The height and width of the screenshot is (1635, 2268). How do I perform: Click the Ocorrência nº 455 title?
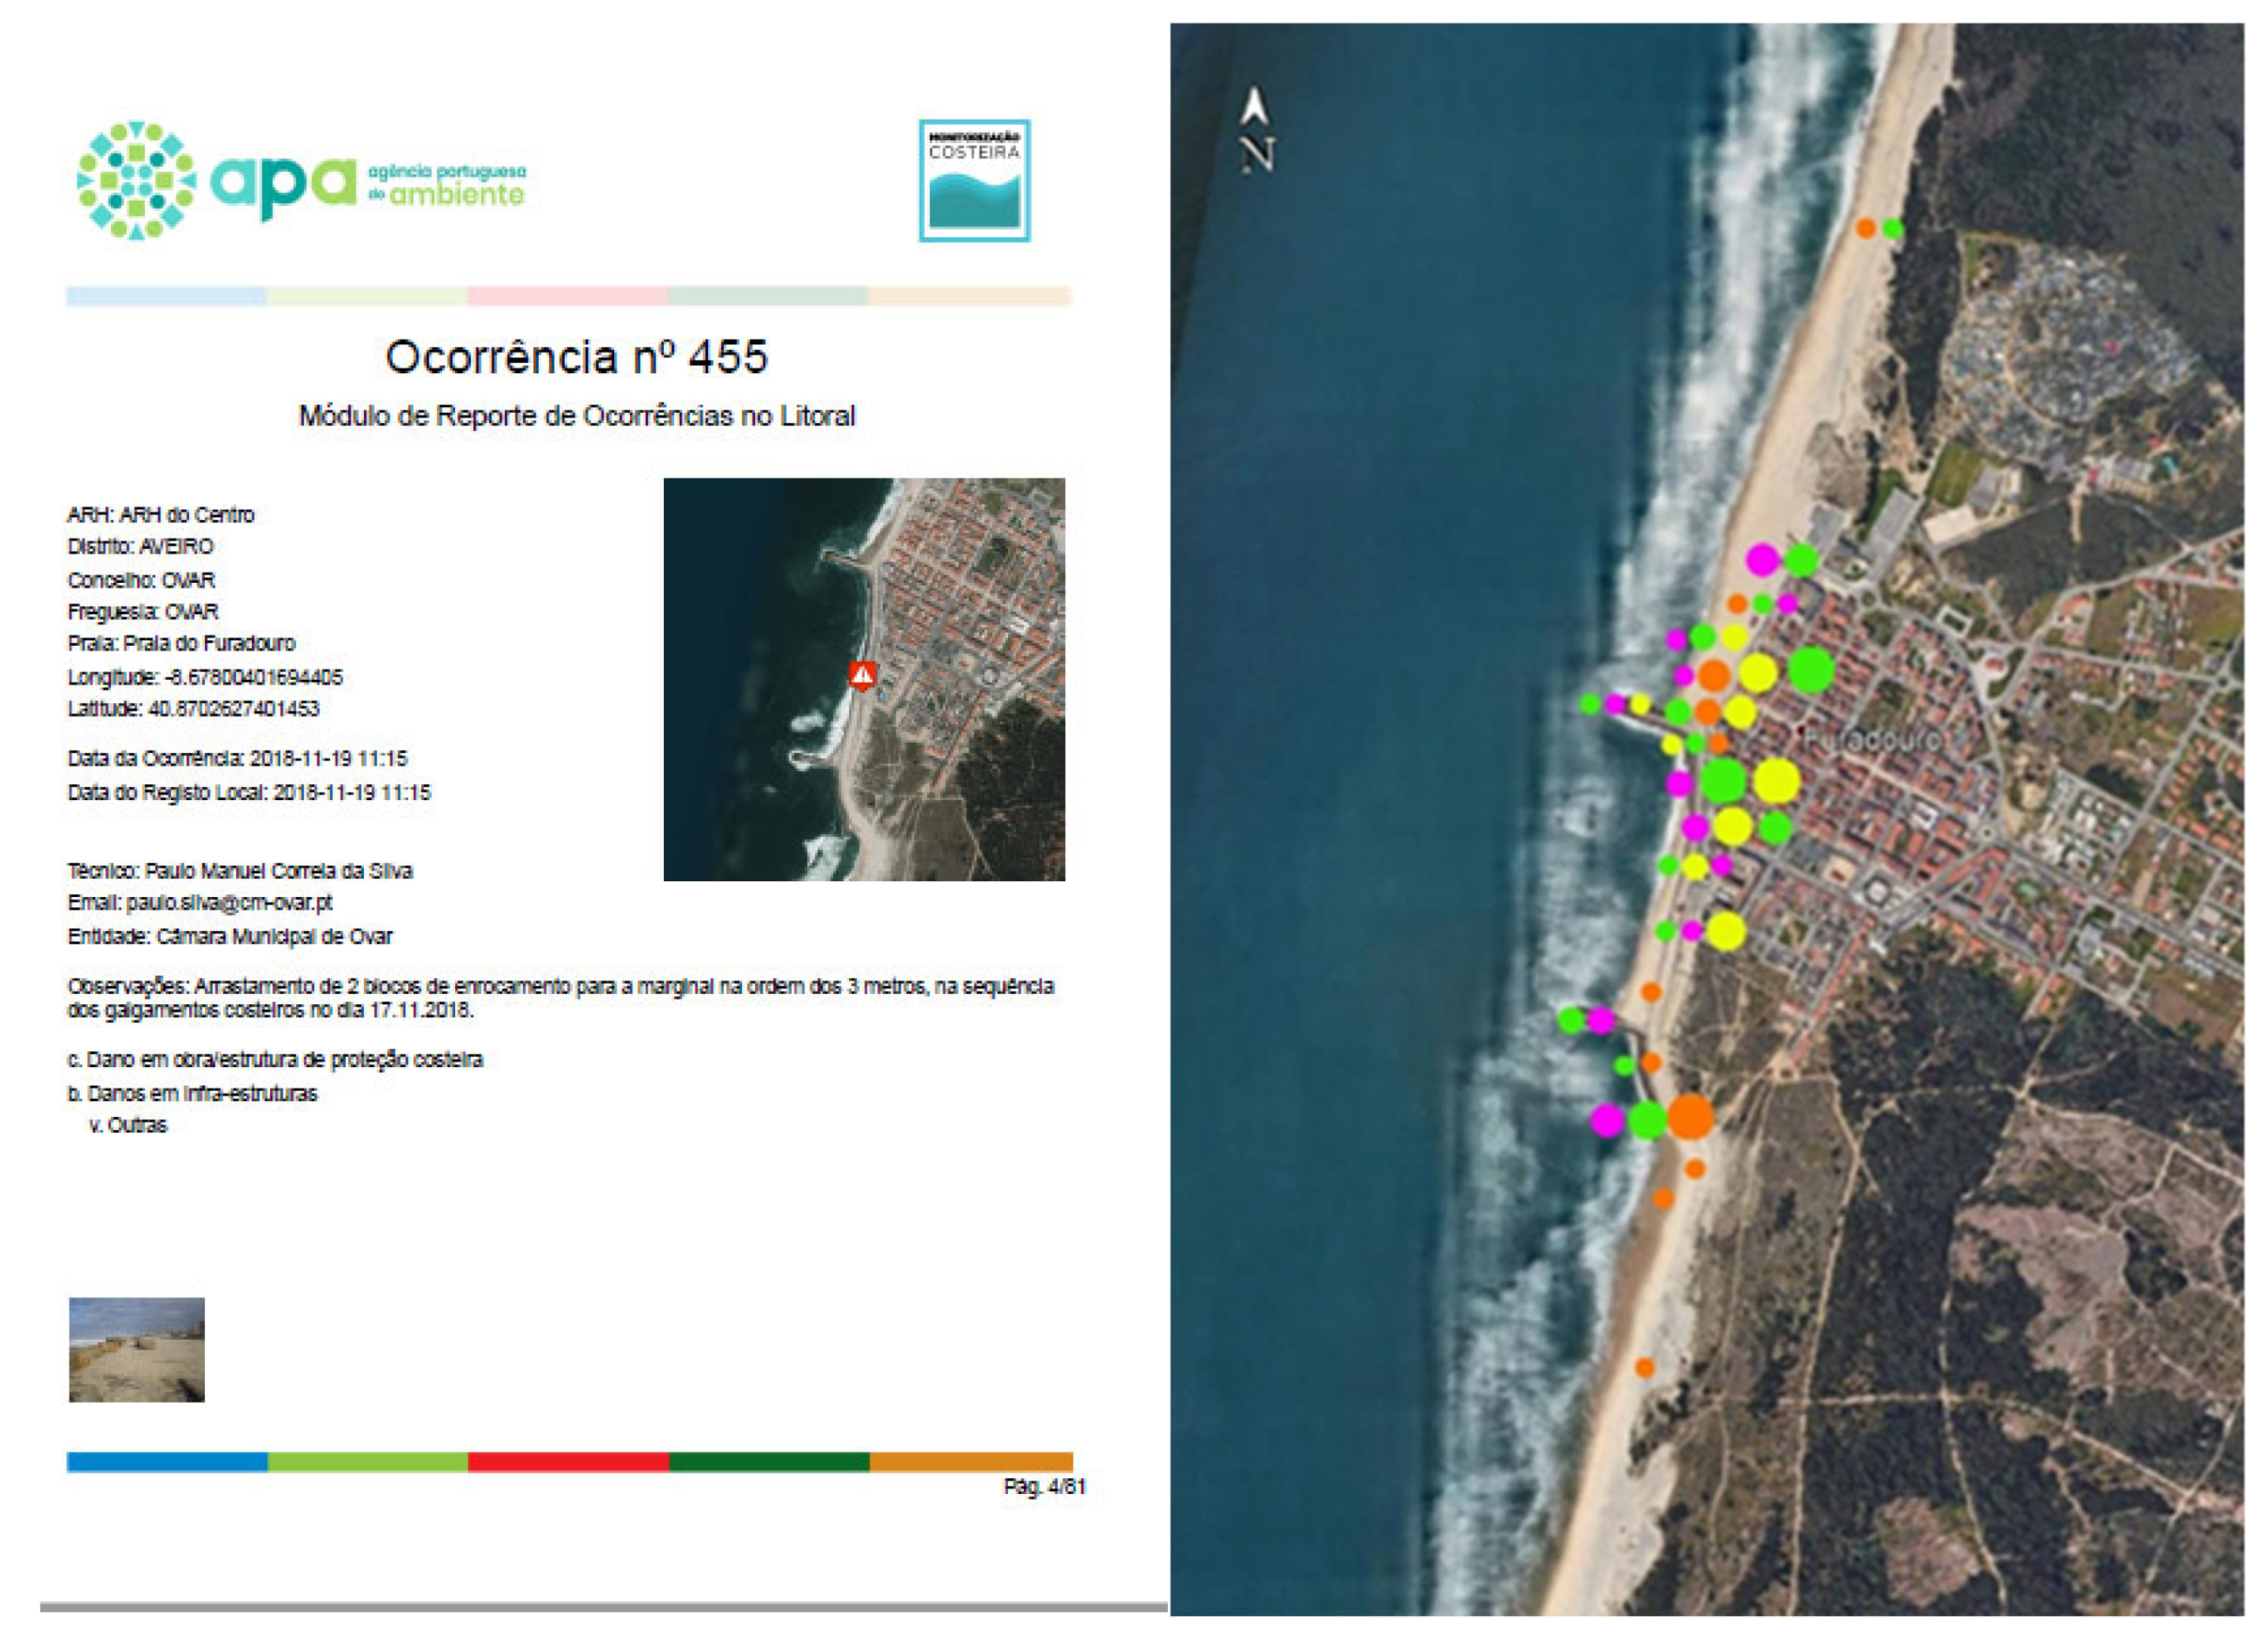click(576, 357)
